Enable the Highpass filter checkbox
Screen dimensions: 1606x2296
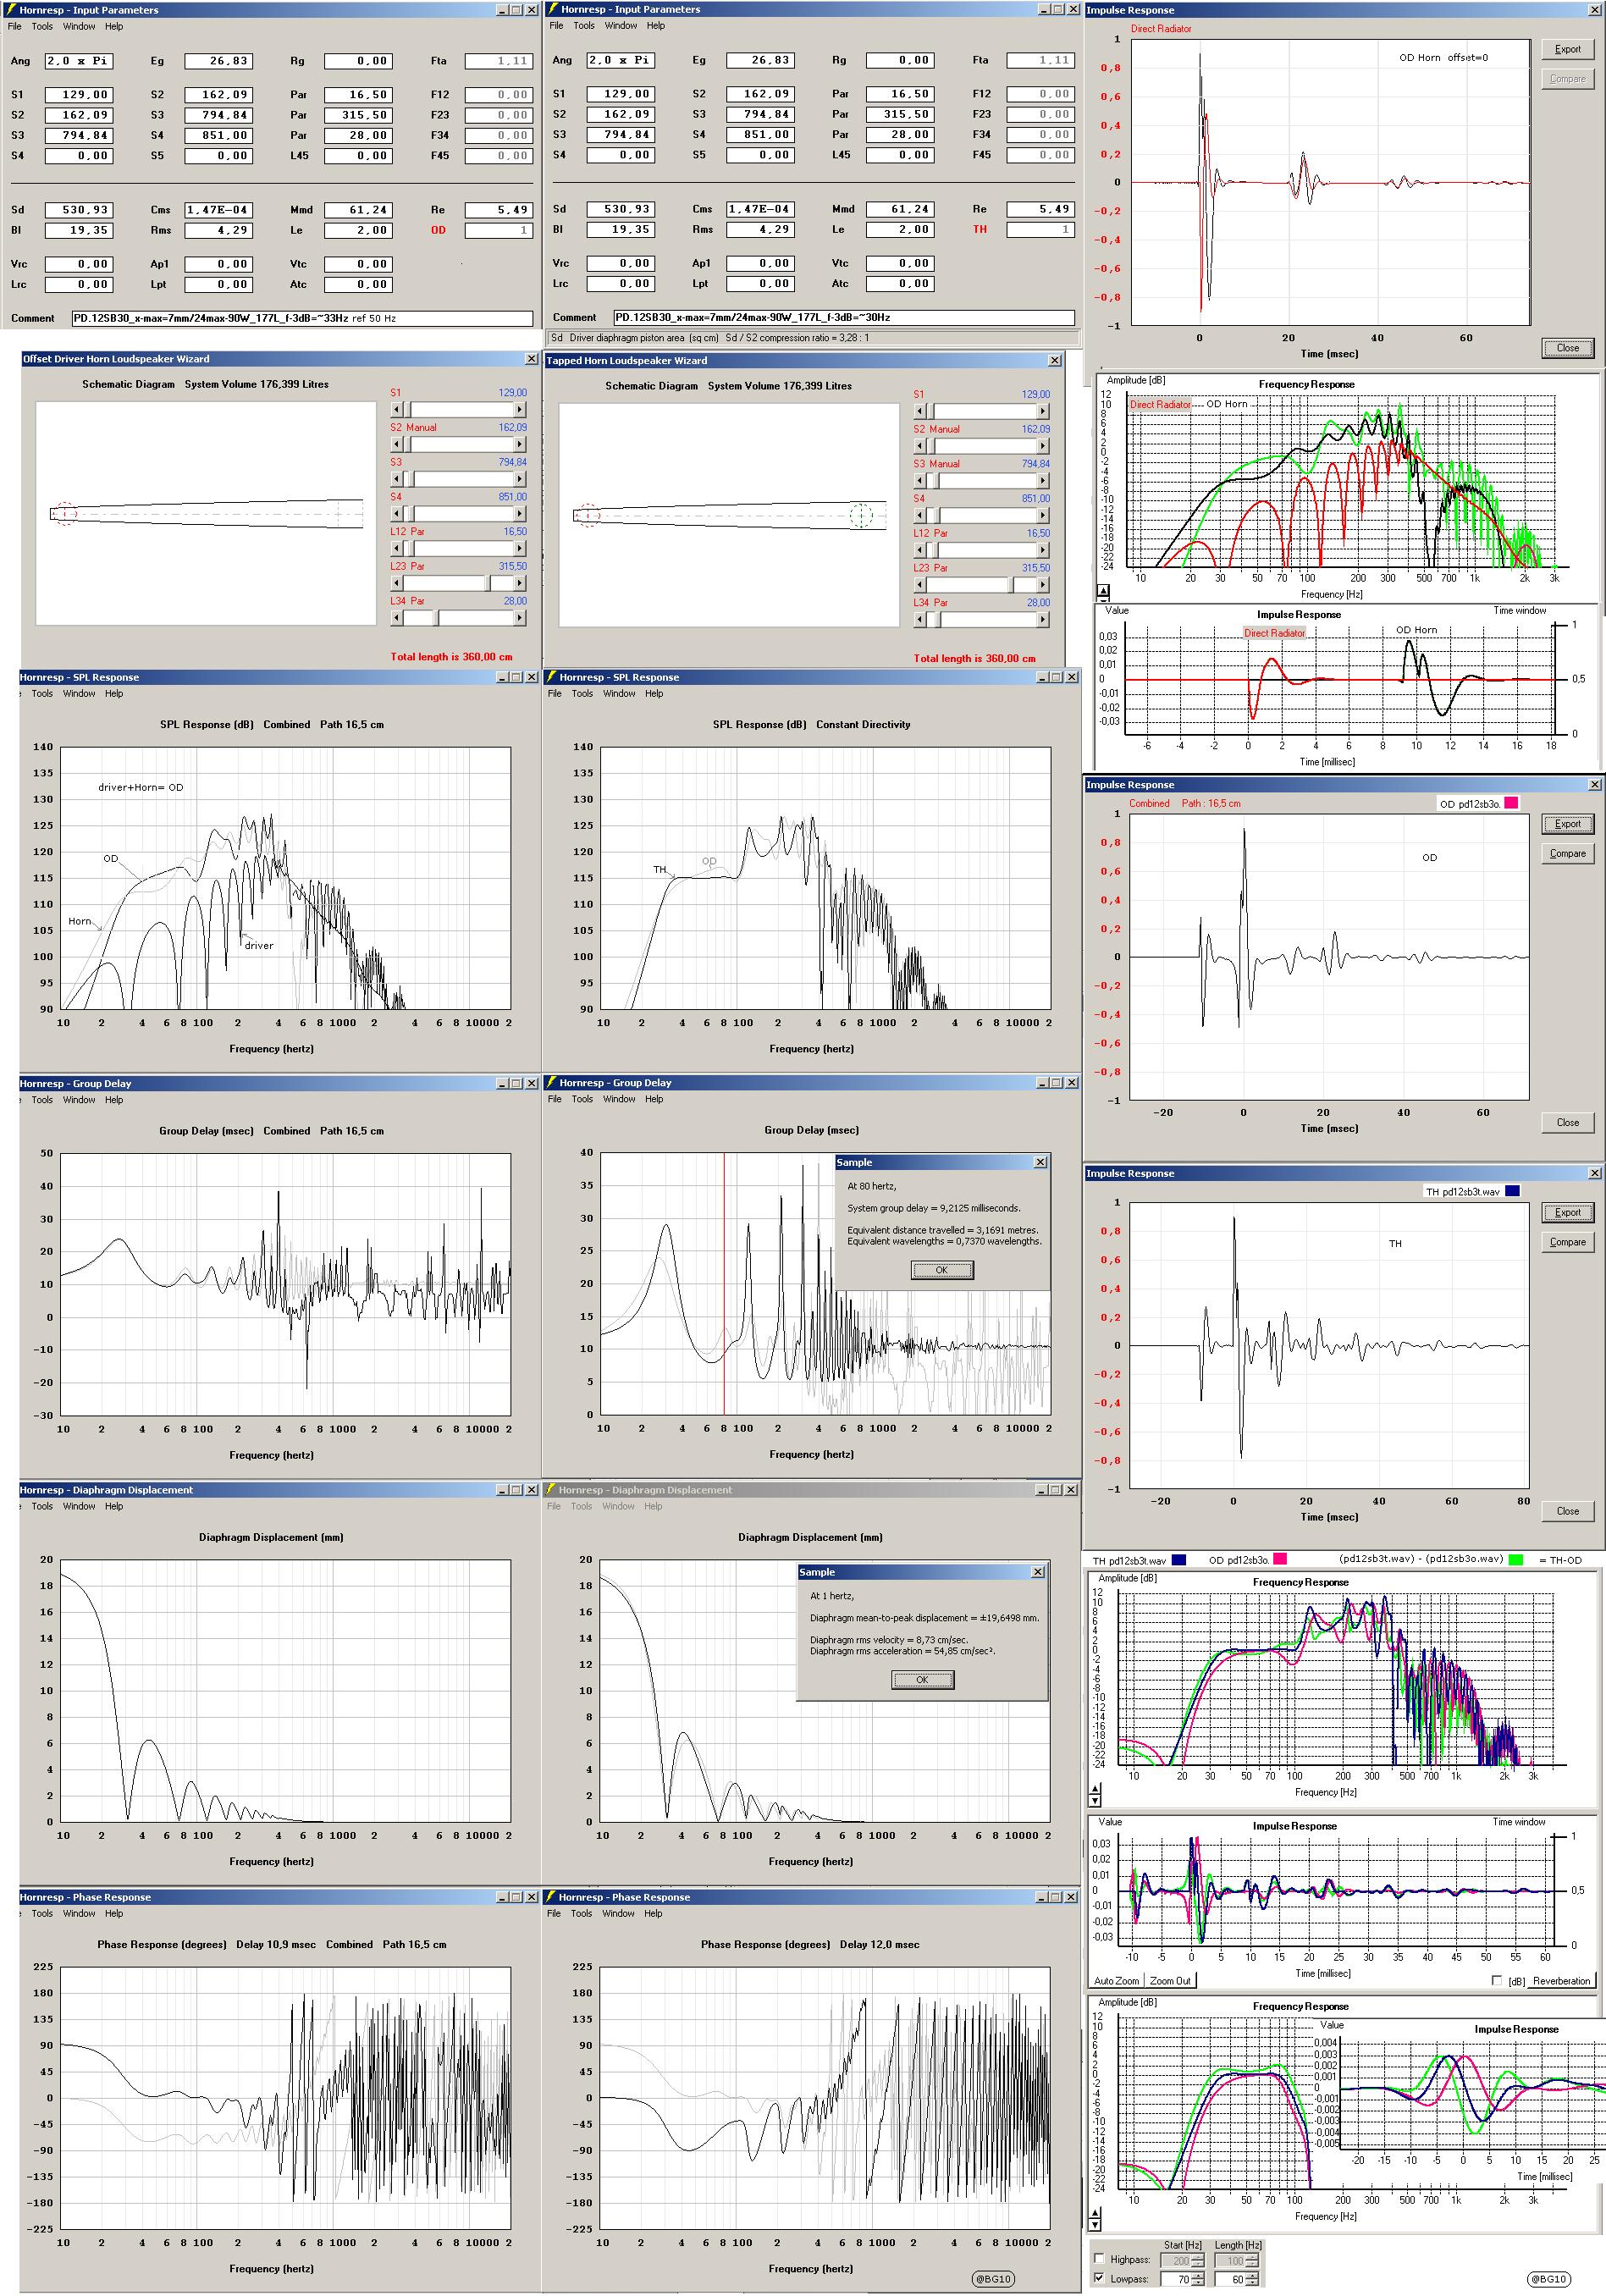point(1100,2259)
